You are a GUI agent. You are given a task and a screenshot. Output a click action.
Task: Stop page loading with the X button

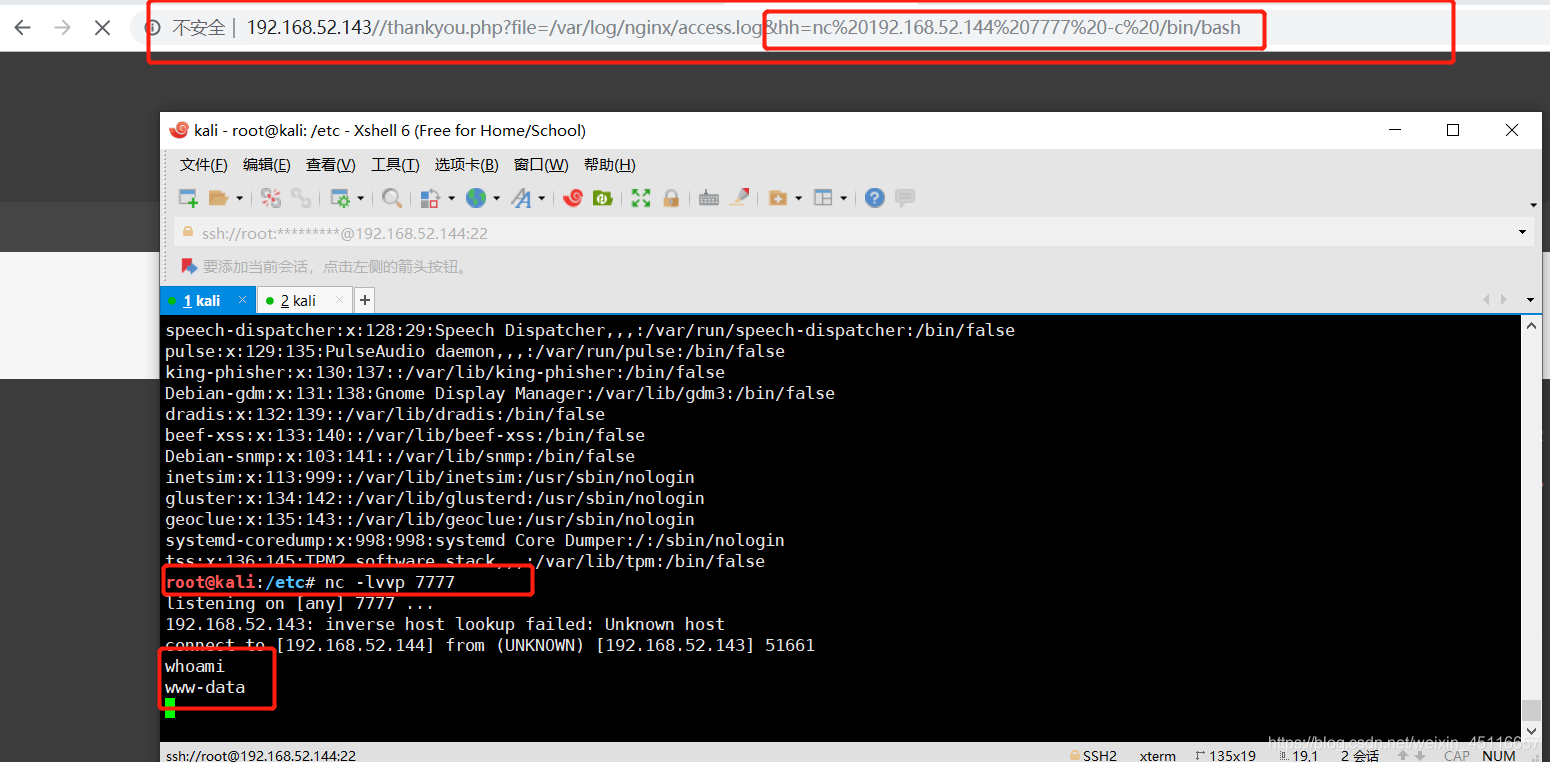(102, 28)
